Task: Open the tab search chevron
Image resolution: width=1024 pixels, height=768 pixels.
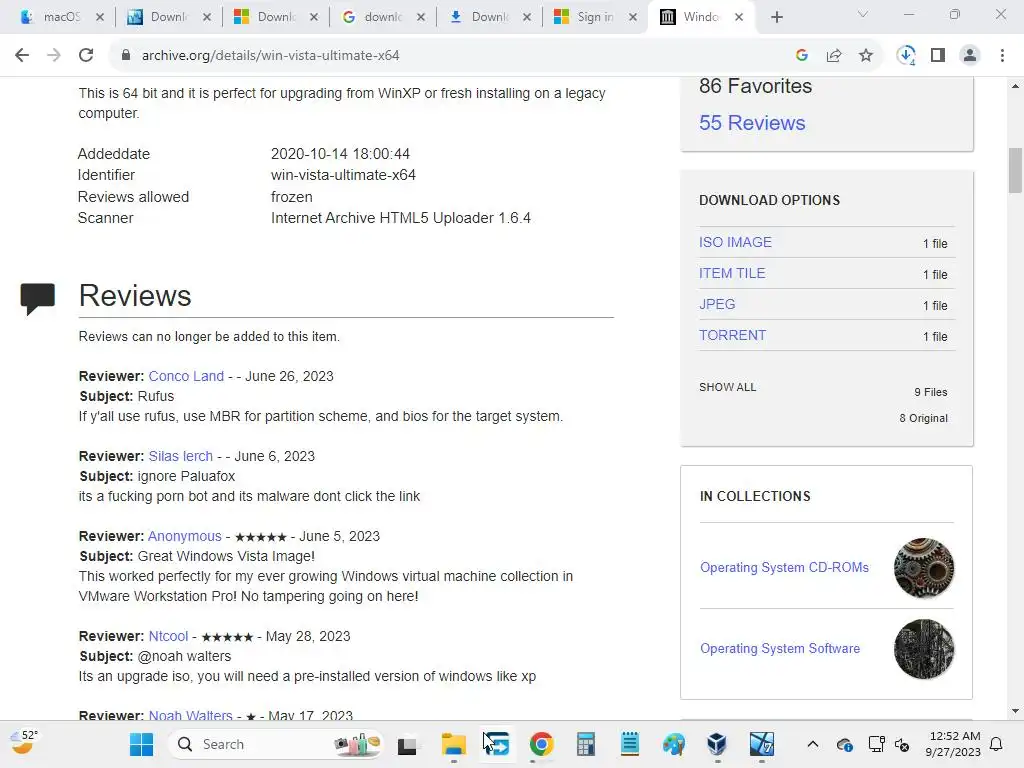Action: click(863, 14)
